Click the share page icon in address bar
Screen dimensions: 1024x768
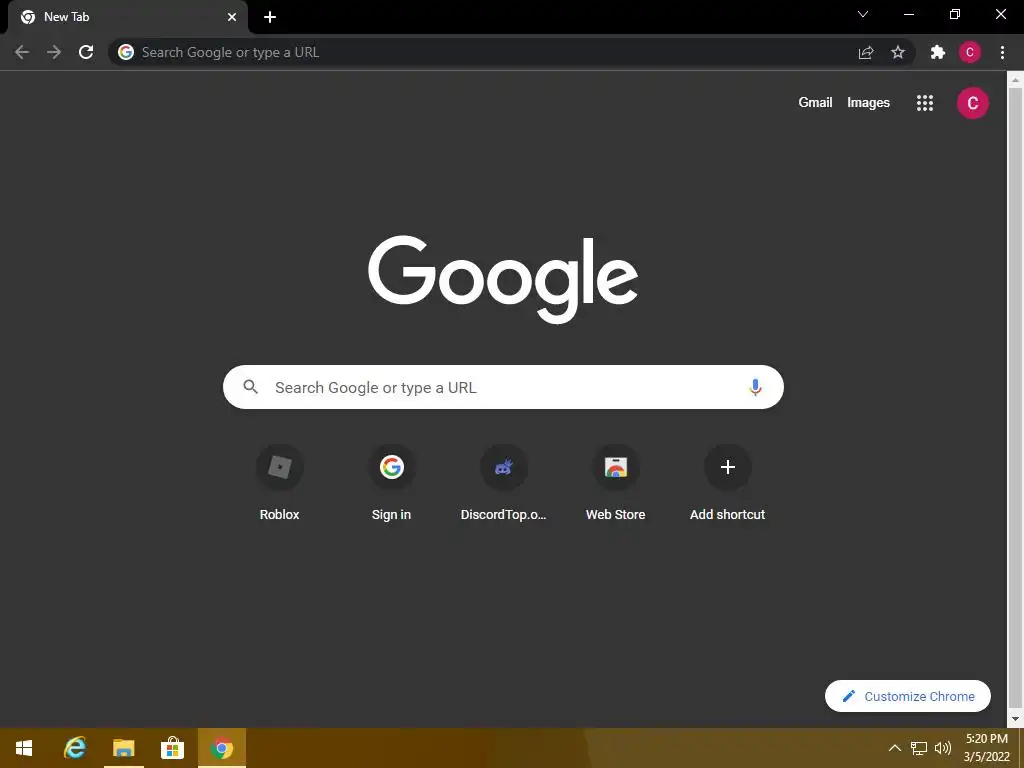tap(866, 52)
